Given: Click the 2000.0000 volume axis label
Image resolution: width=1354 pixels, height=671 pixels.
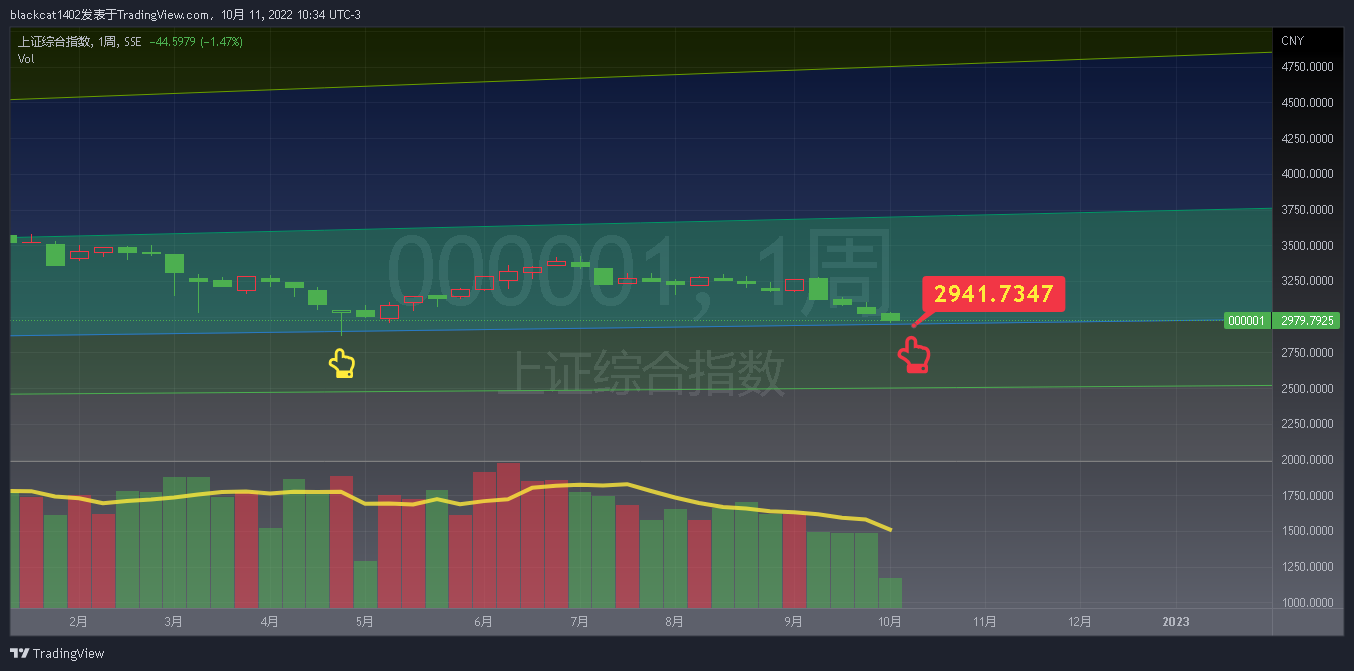Looking at the screenshot, I should (1308, 460).
